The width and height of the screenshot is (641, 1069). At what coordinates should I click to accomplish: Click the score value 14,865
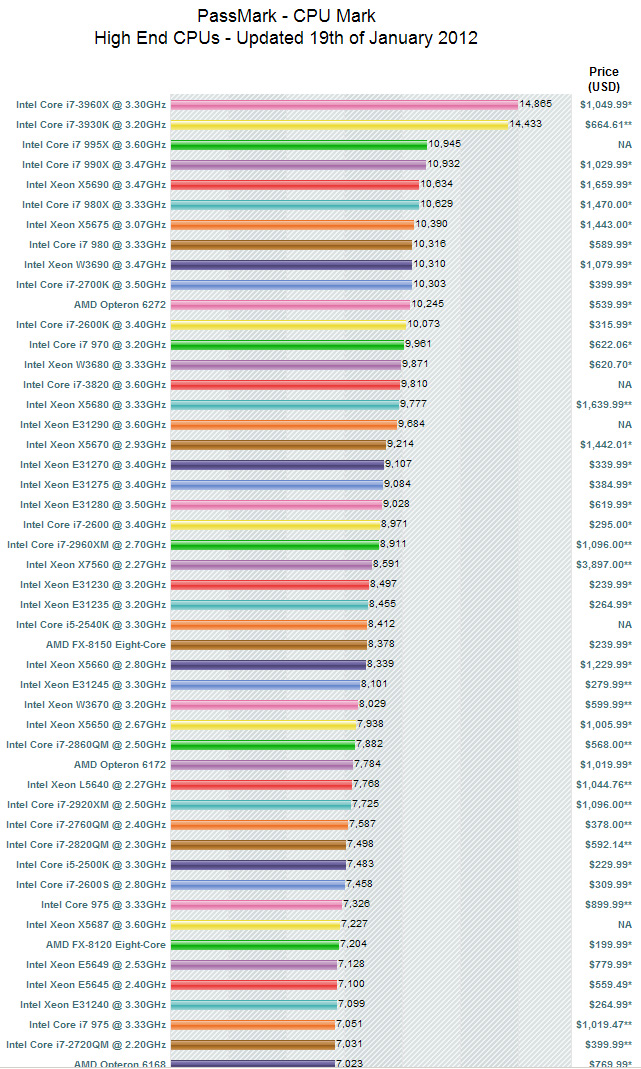click(x=535, y=104)
